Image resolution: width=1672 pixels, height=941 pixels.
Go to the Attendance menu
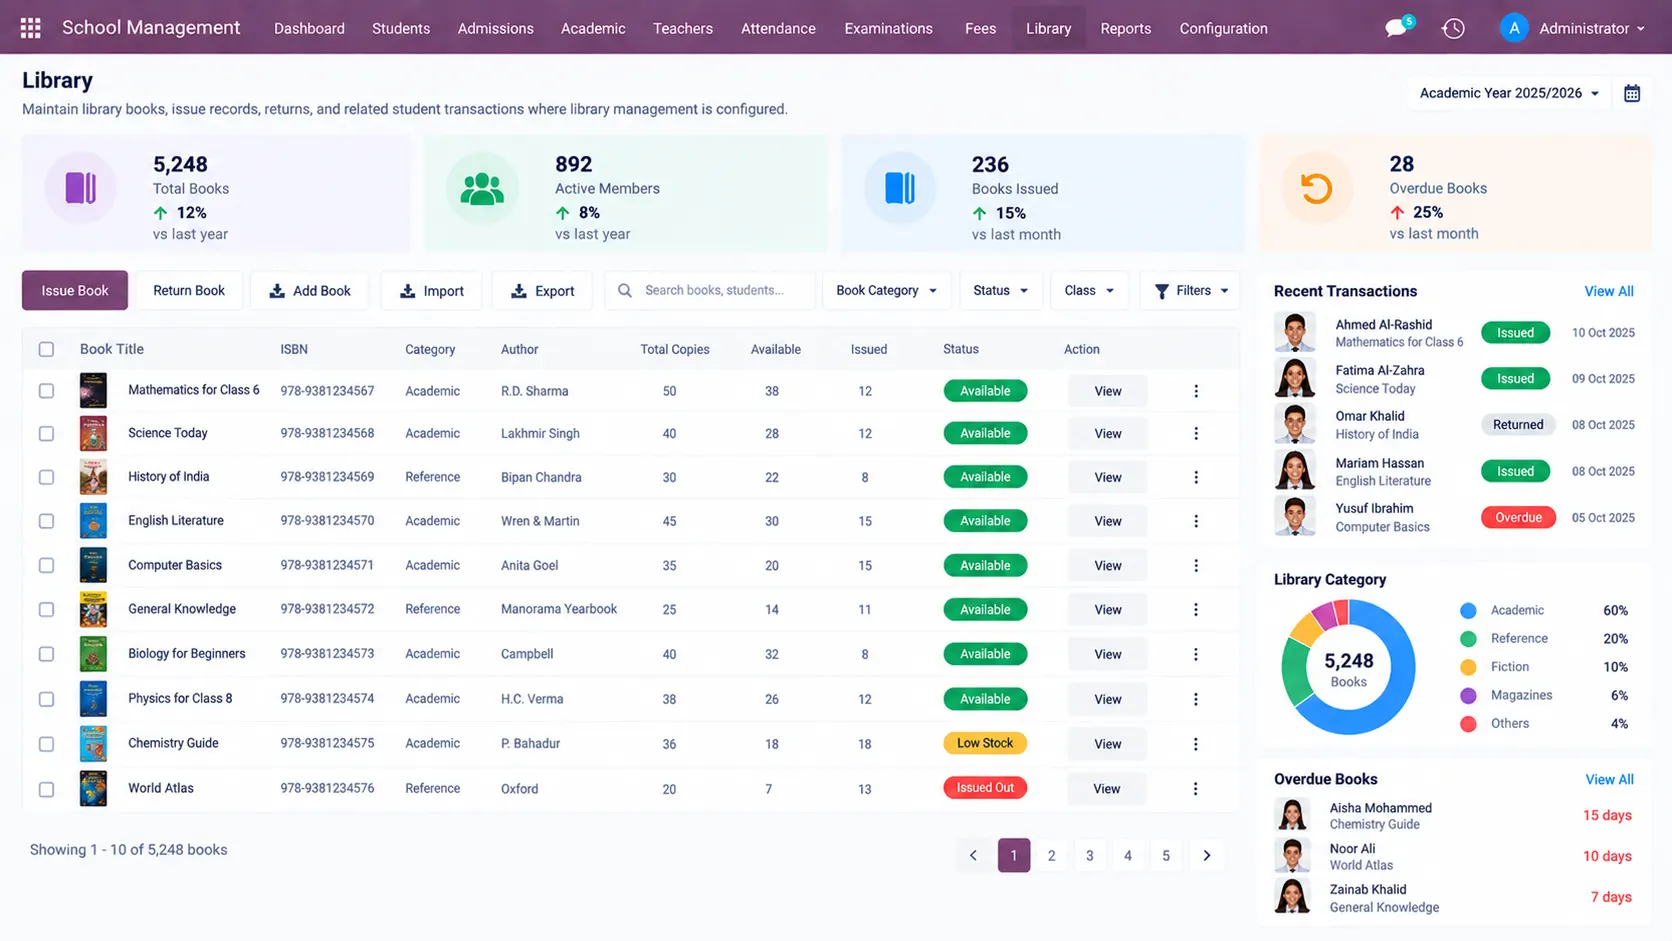(778, 28)
